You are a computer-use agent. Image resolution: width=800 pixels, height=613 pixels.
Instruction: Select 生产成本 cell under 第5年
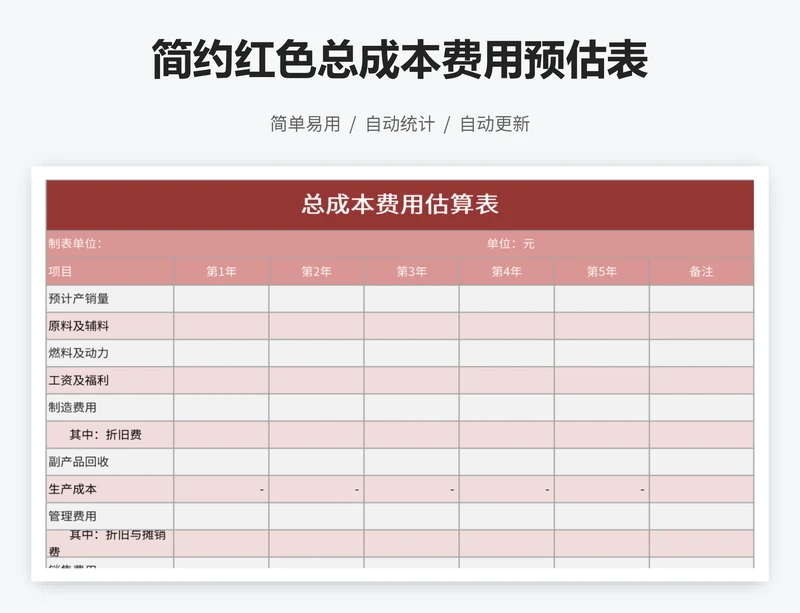coord(602,489)
